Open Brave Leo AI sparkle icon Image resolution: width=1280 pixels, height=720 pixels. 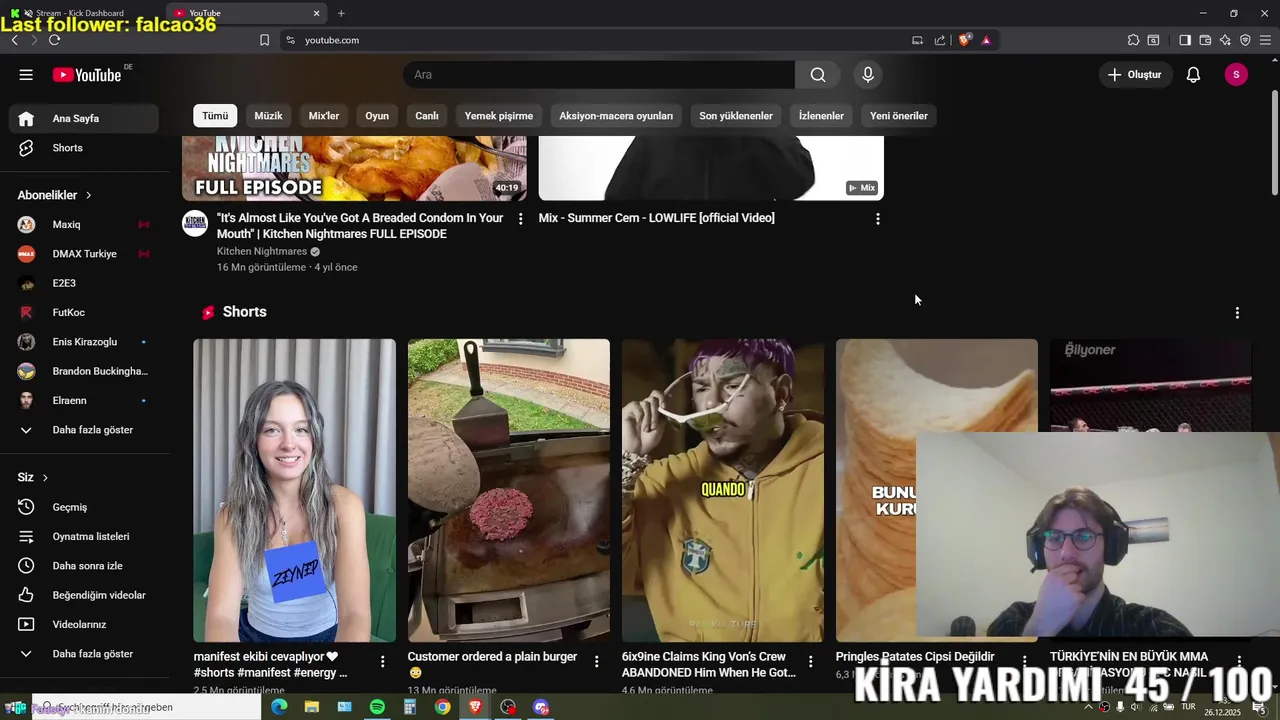coord(1225,40)
